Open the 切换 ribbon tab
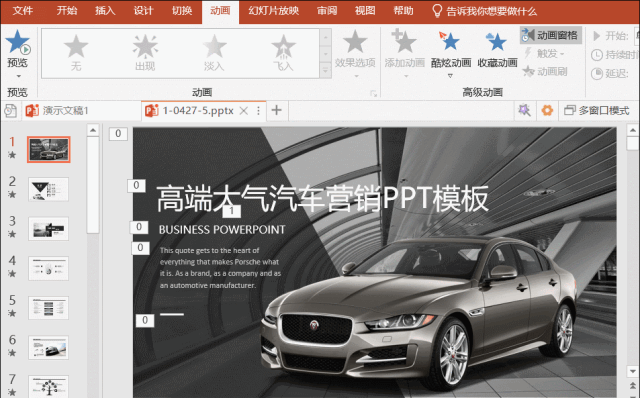This screenshot has width=640, height=398. tap(182, 11)
